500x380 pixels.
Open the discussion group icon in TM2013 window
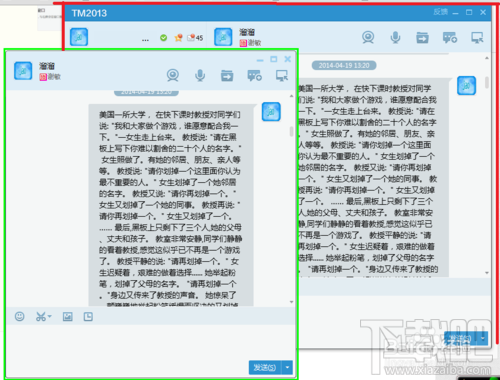(x=450, y=38)
